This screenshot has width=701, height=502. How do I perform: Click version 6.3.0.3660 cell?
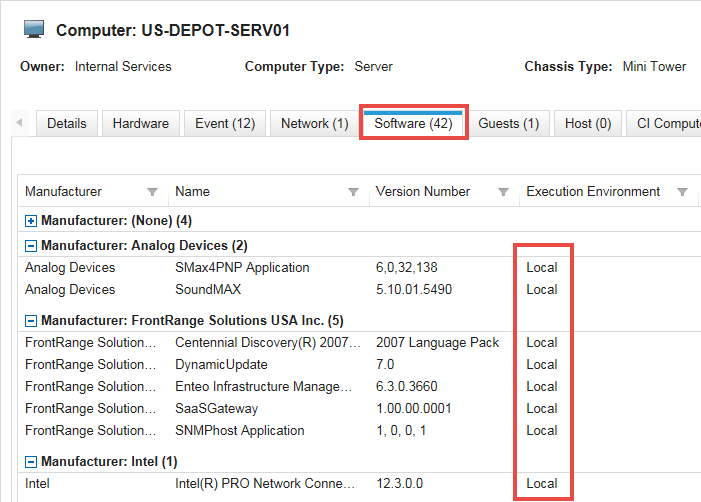406,386
